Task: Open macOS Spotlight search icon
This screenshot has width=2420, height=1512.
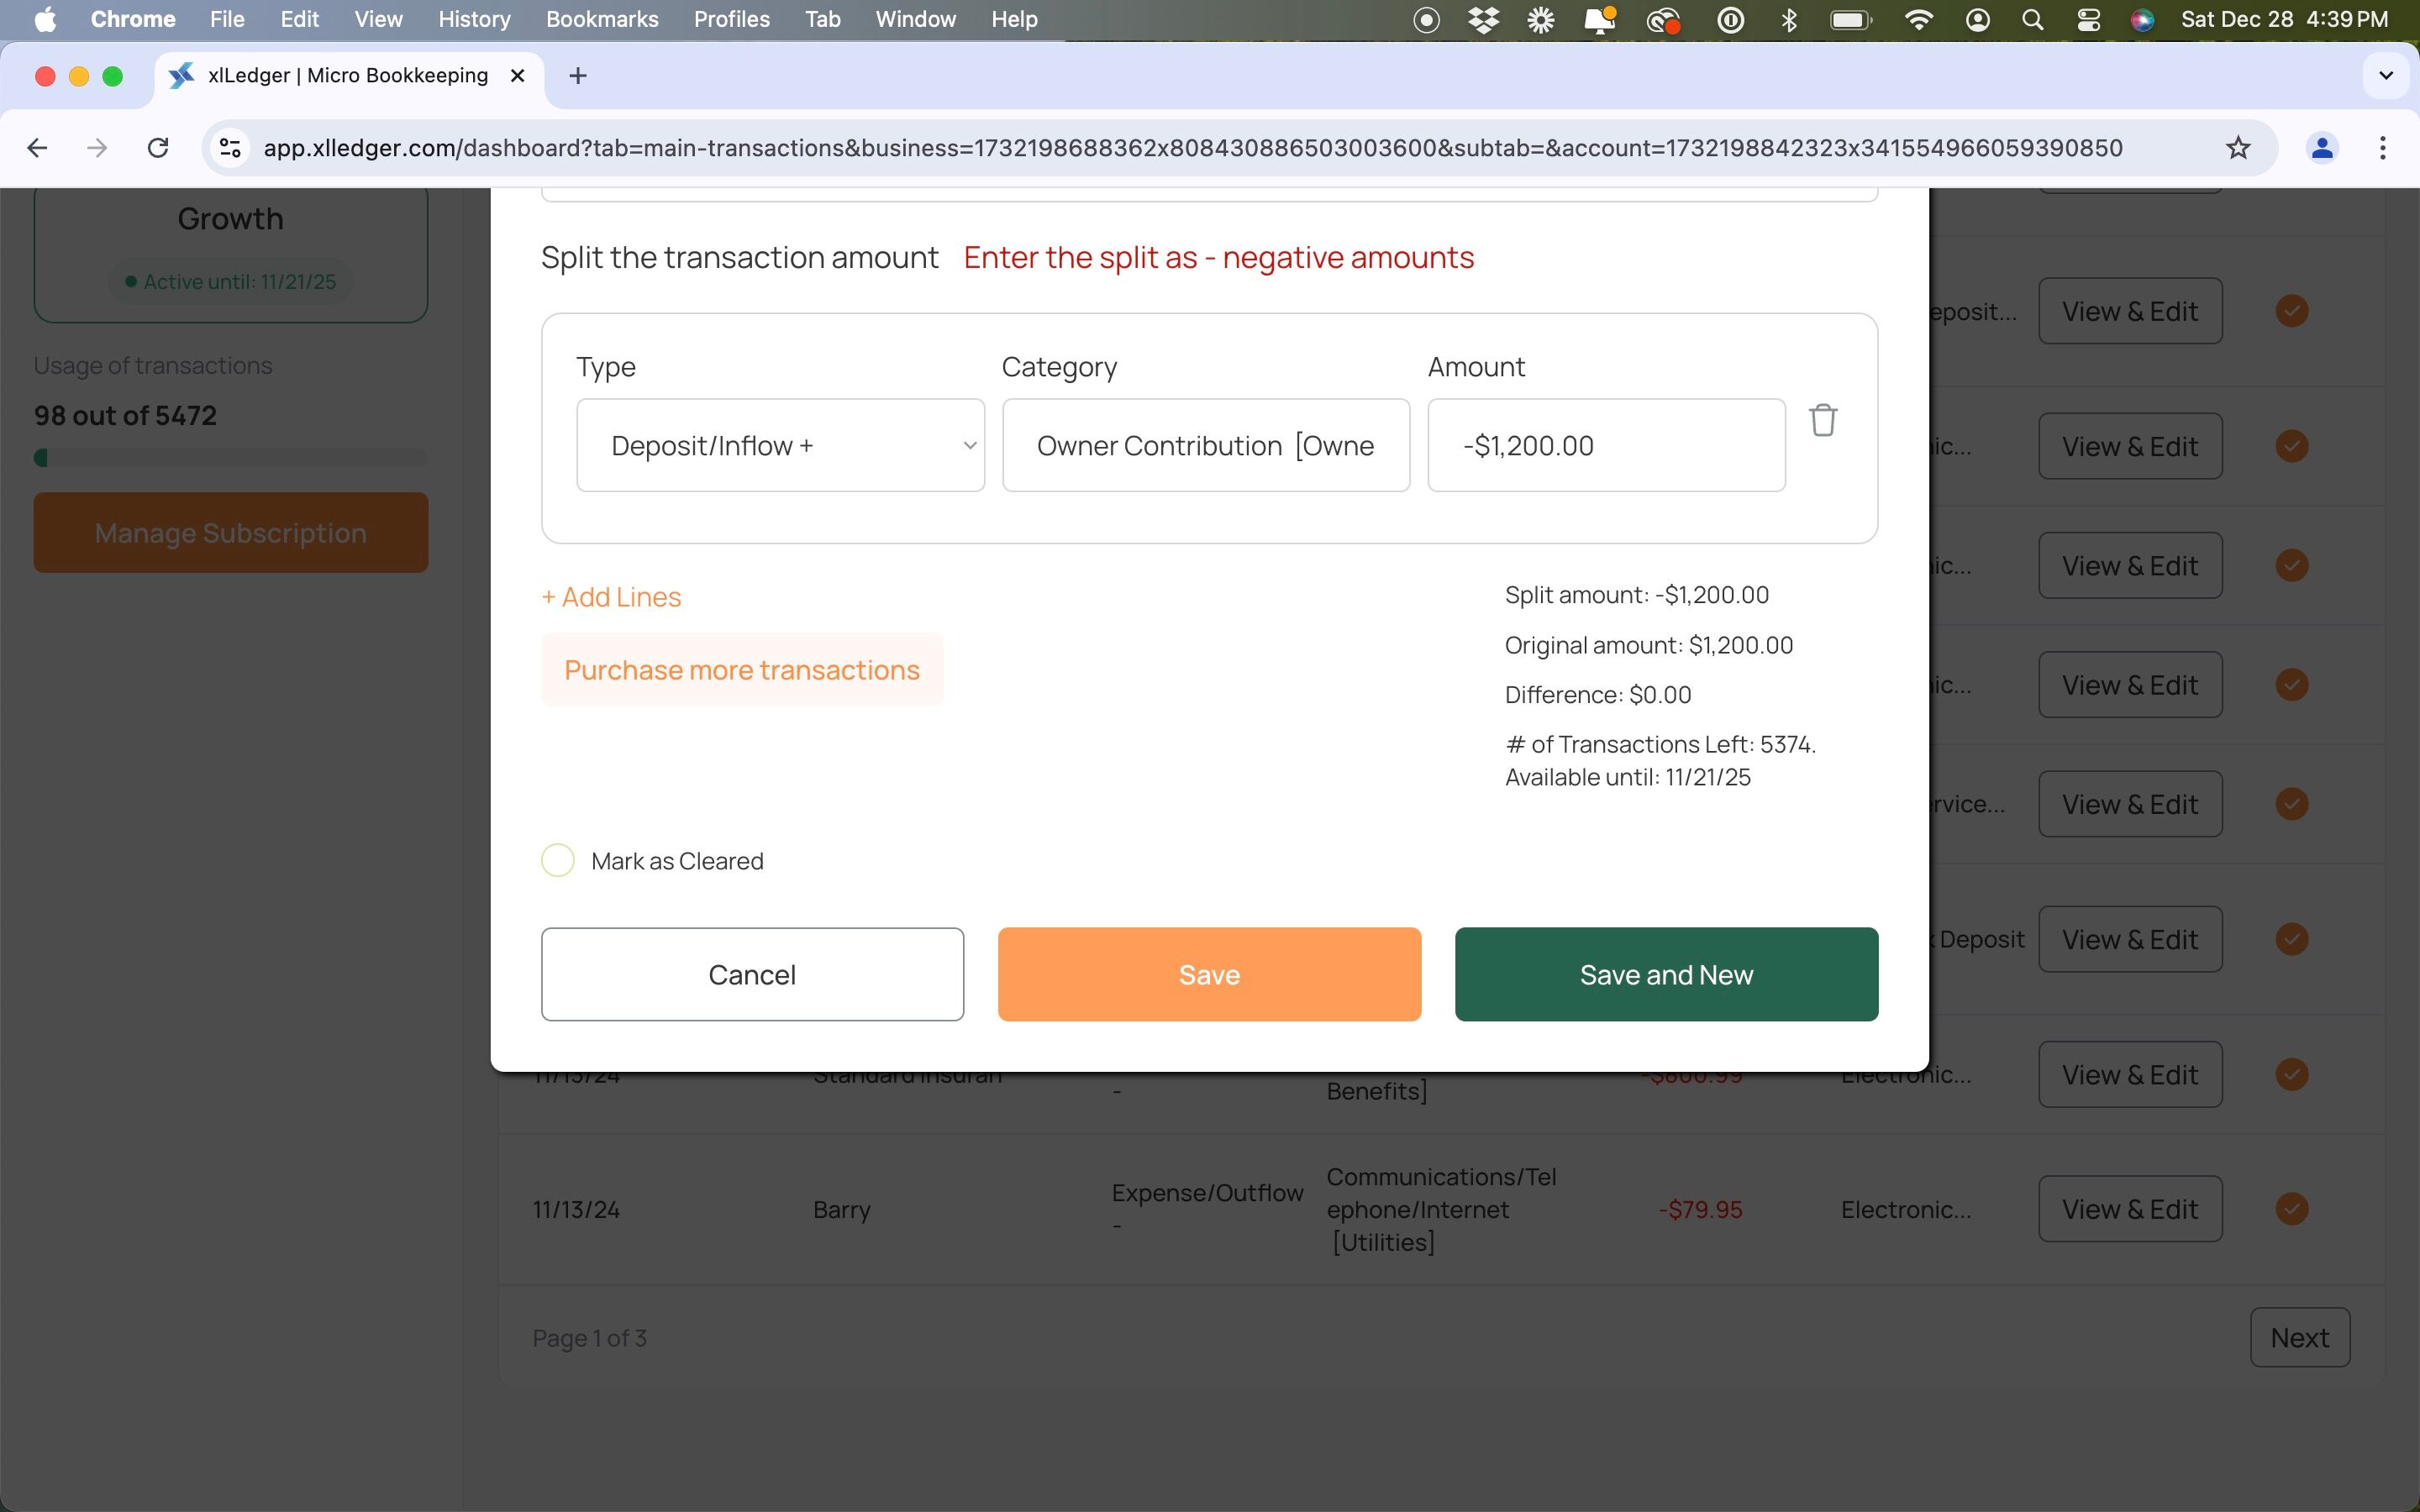Action: pos(2031,20)
